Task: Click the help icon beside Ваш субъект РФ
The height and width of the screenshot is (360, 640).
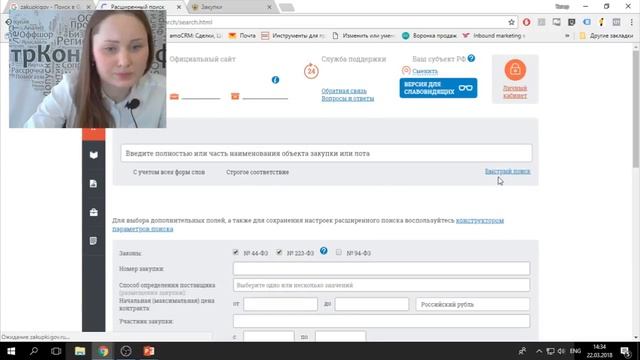Action: click(x=471, y=58)
